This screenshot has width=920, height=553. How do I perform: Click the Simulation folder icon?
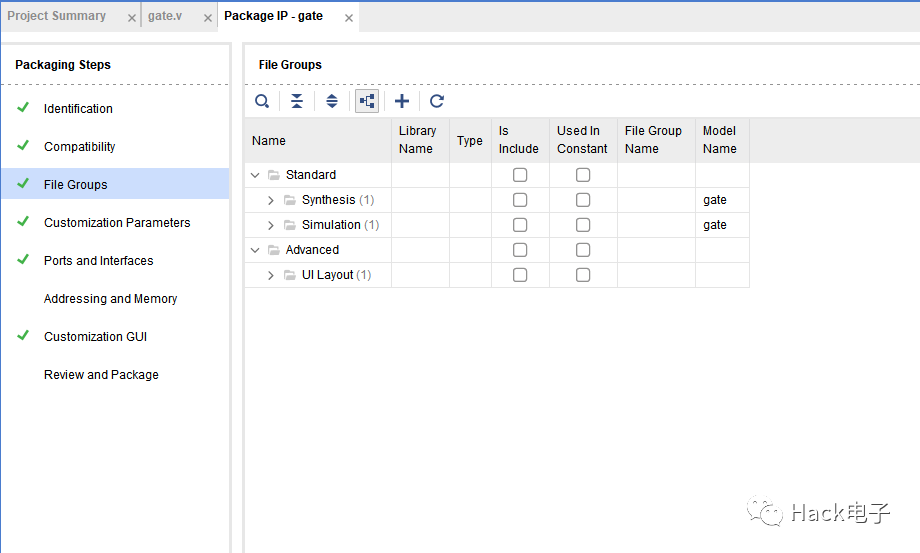click(x=289, y=225)
